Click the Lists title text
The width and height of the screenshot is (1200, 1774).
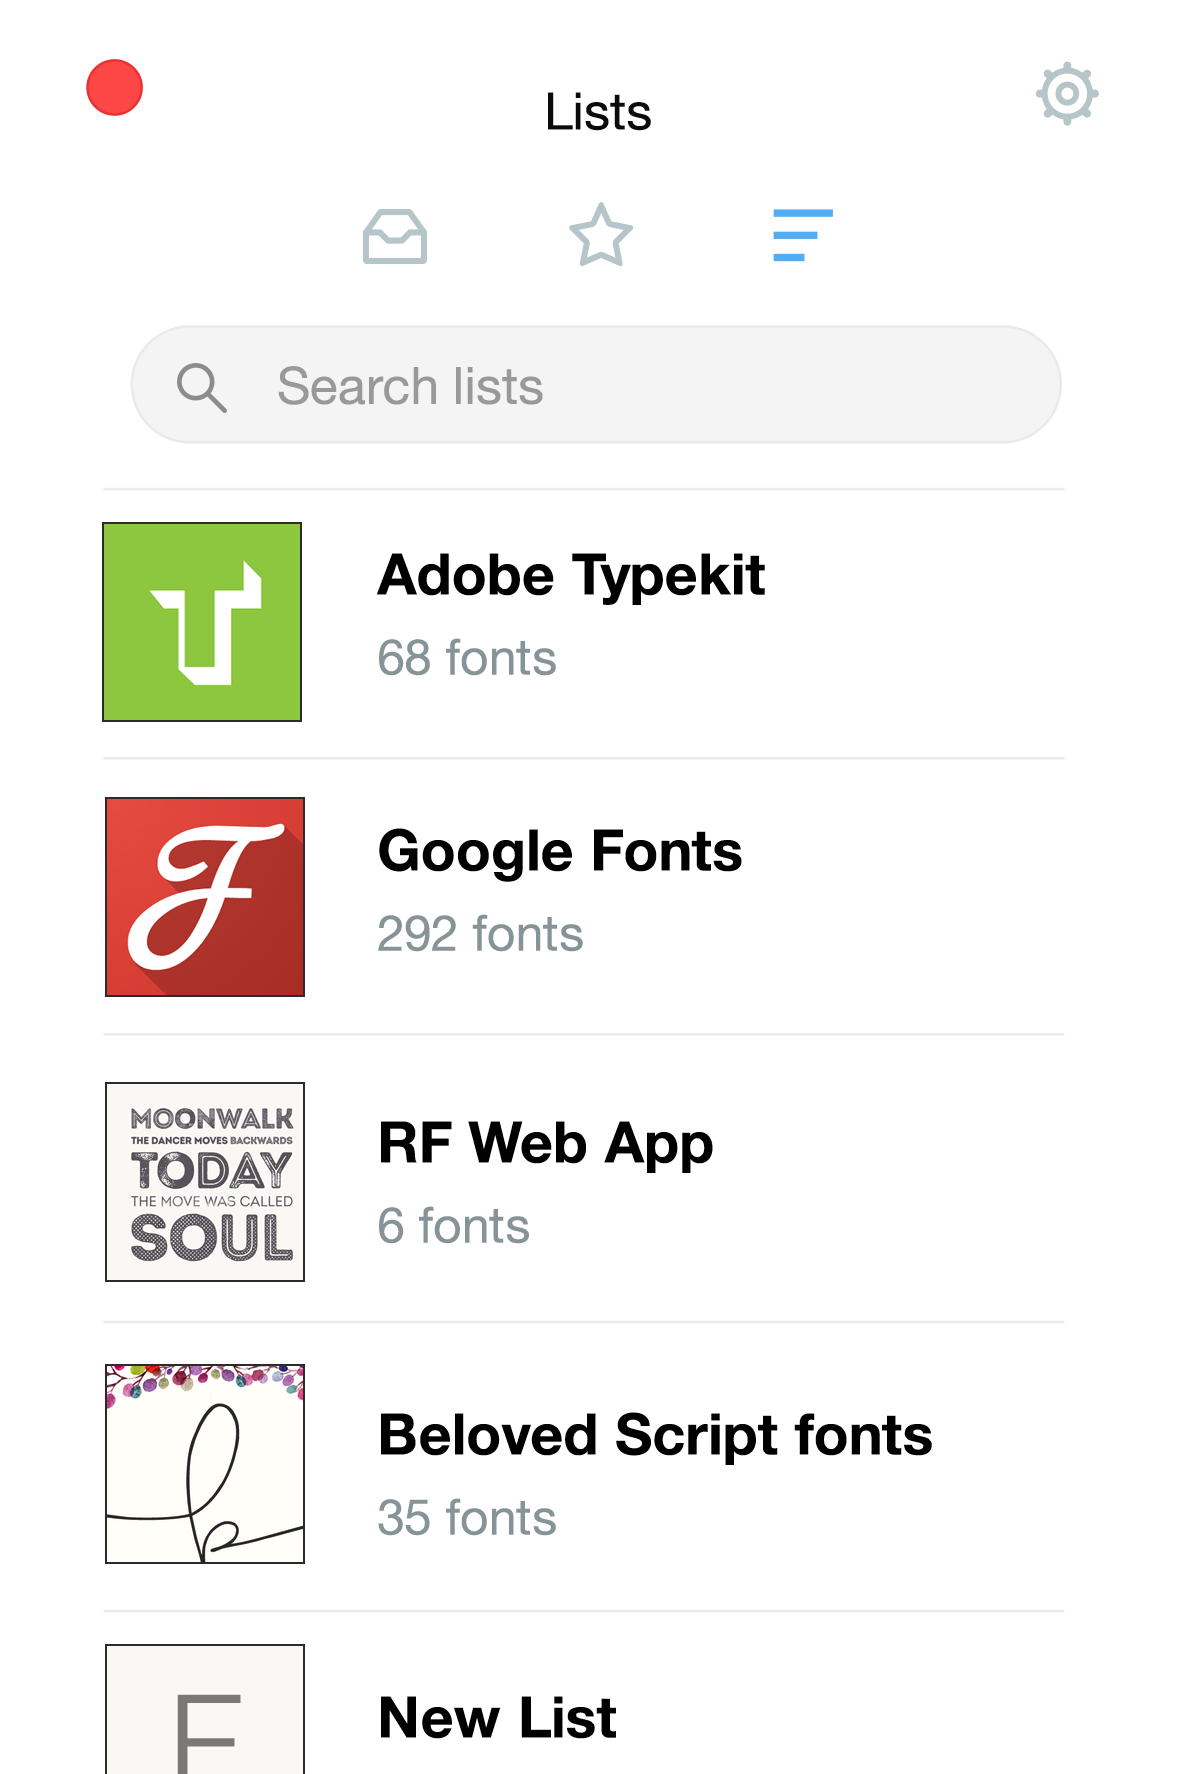pos(597,111)
